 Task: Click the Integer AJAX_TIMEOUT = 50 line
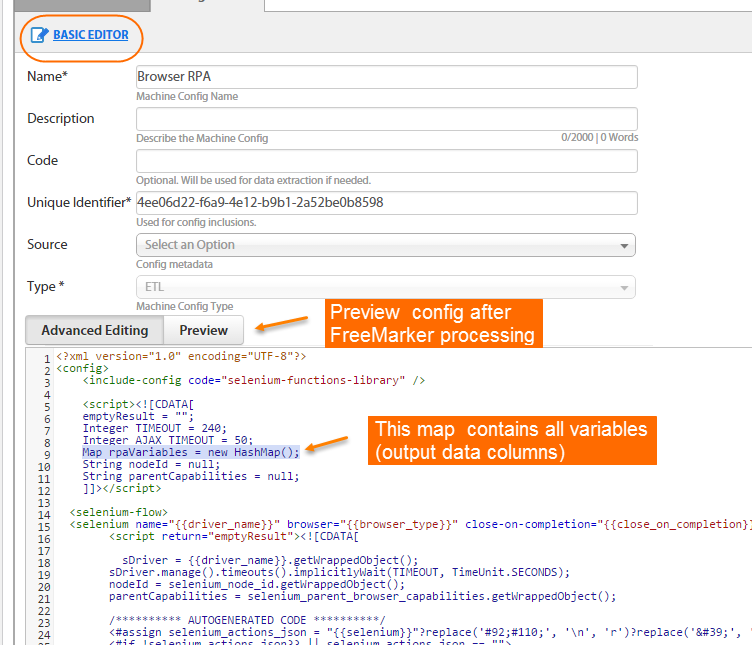(167, 440)
